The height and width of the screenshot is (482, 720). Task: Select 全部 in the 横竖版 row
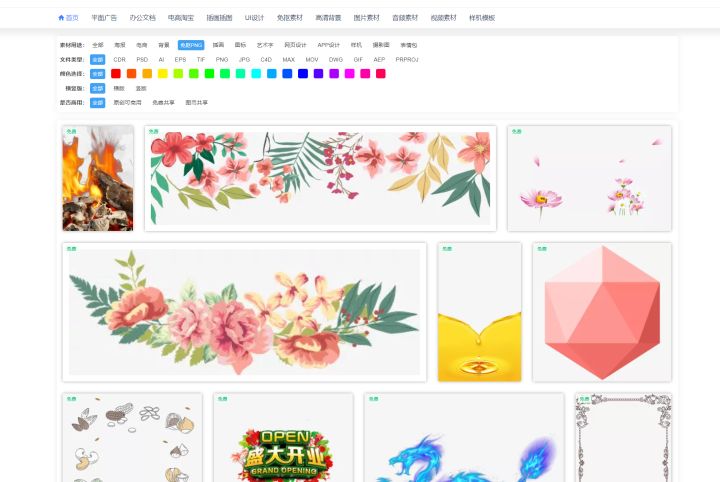[x=97, y=88]
